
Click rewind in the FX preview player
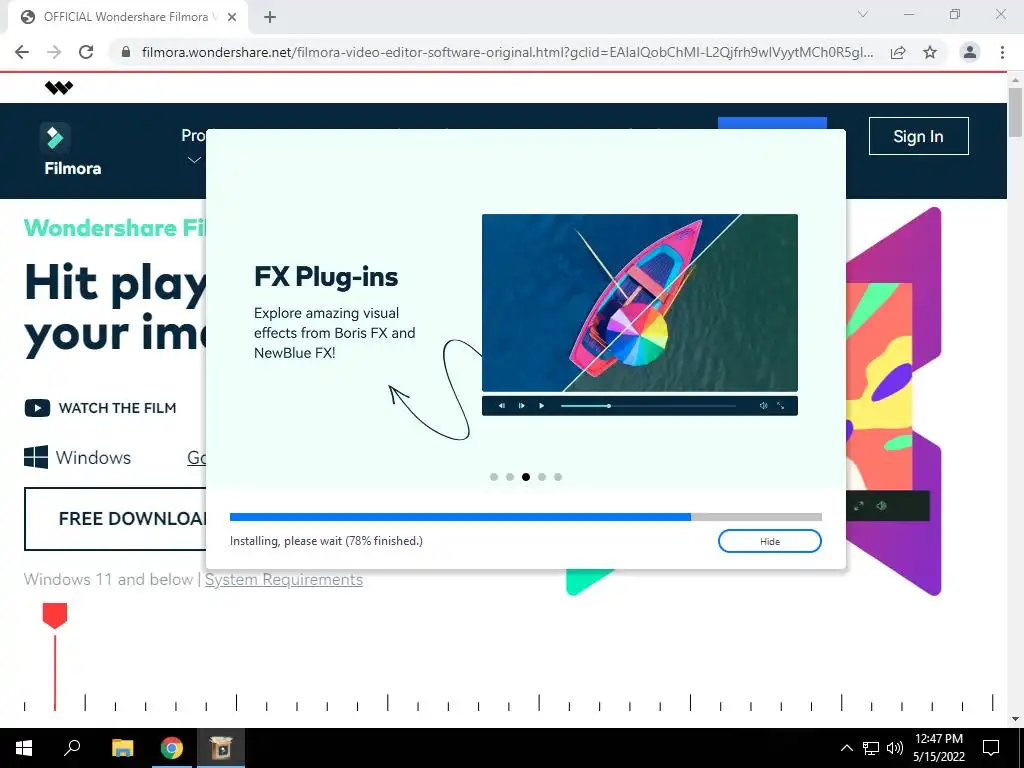point(502,406)
